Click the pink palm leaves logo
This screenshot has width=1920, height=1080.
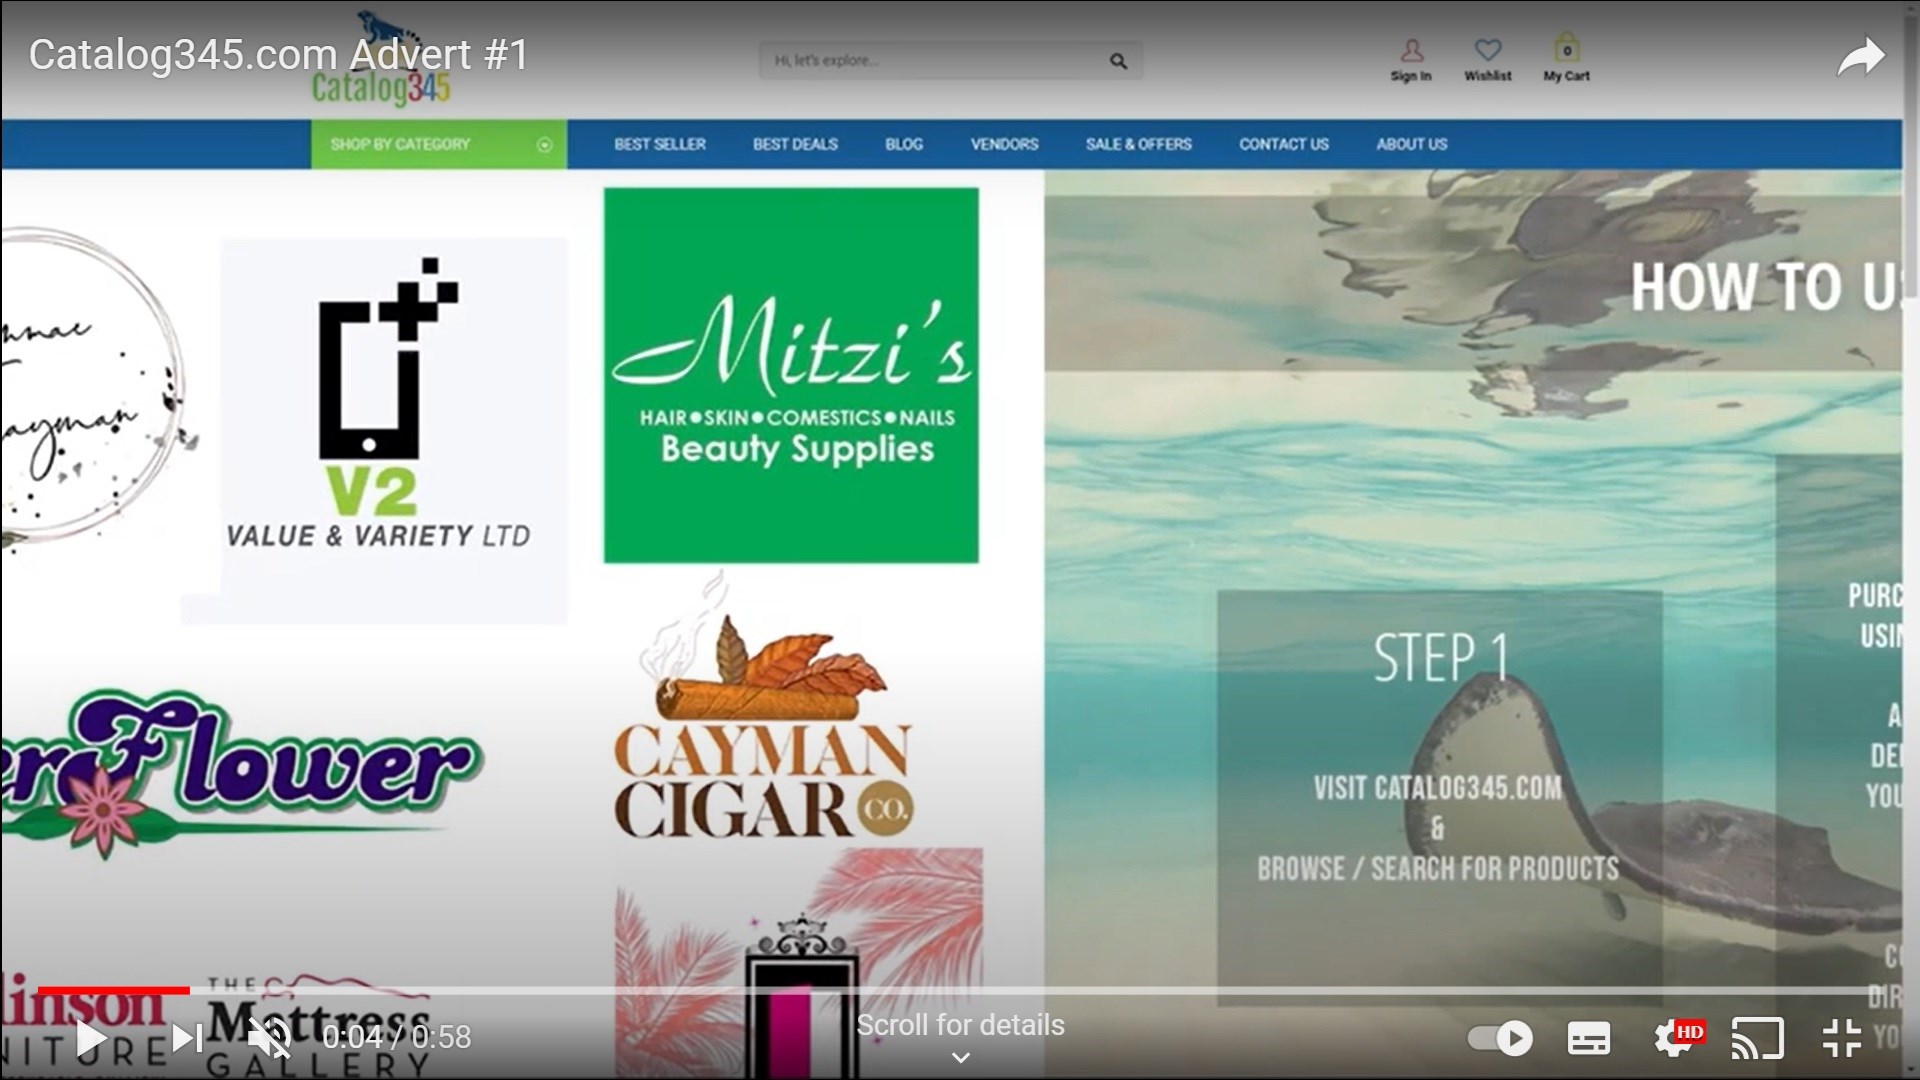coord(799,962)
